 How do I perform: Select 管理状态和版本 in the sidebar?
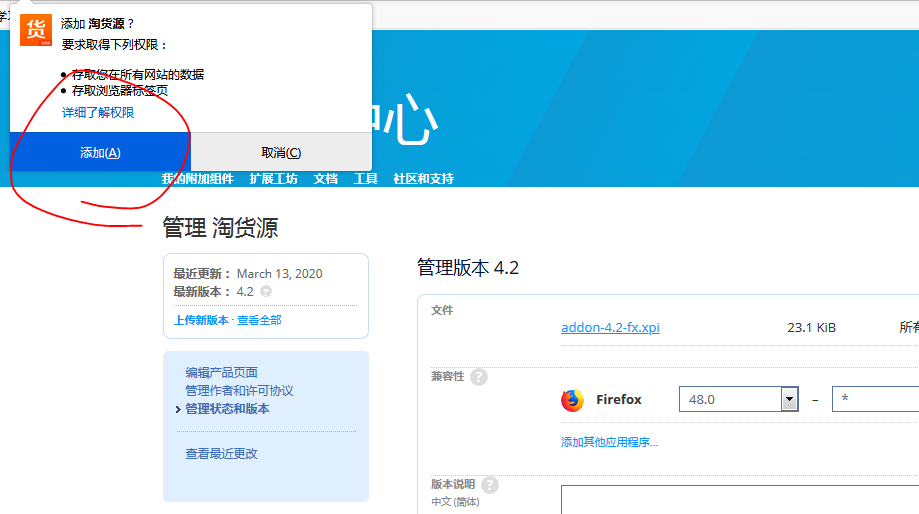[x=227, y=409]
